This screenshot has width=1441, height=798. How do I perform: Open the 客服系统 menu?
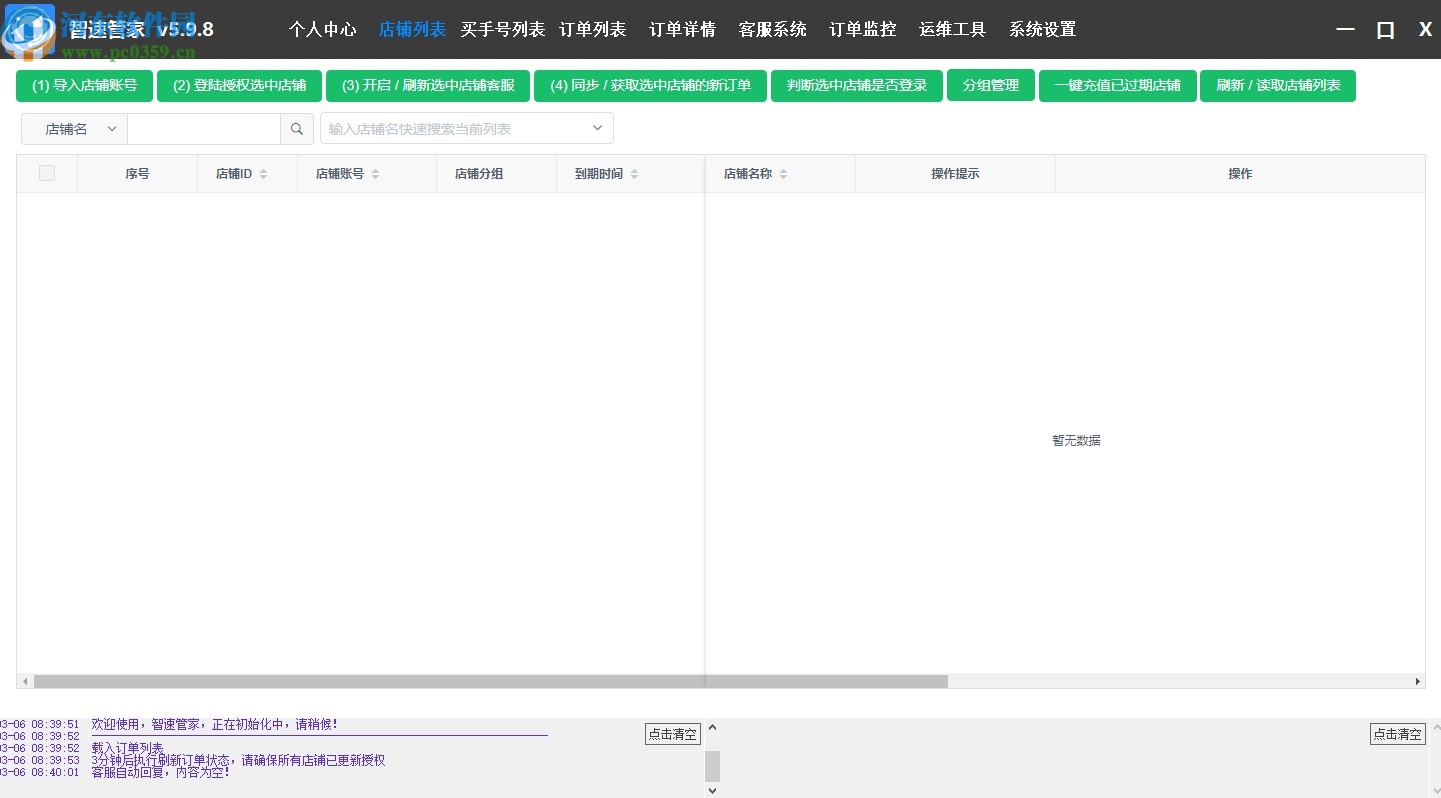[772, 30]
